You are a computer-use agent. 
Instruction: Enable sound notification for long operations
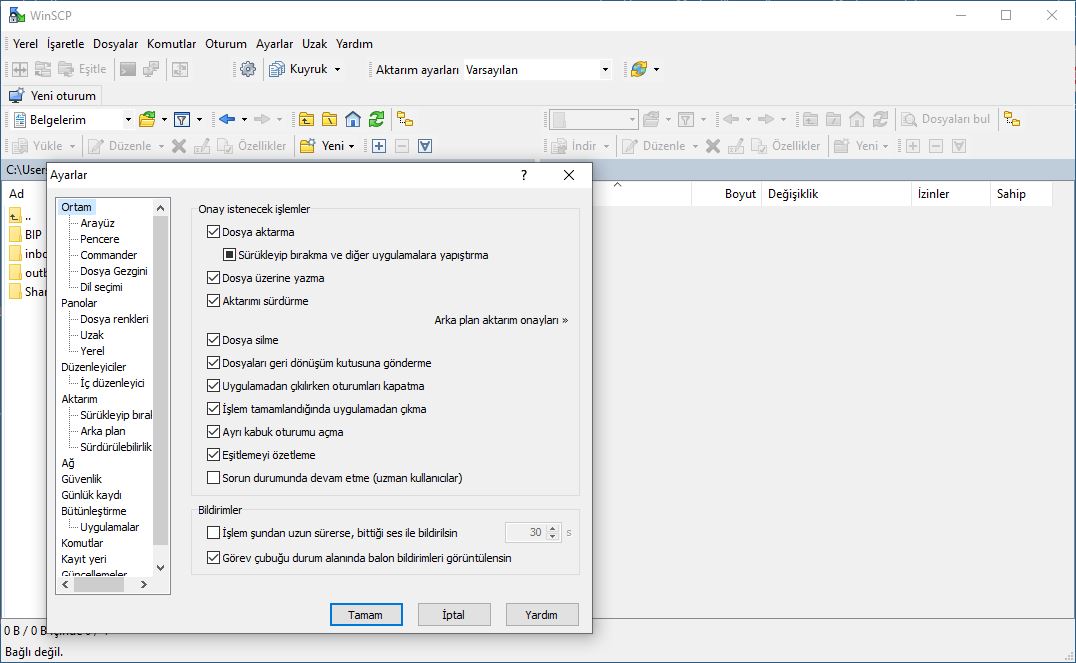(x=213, y=533)
